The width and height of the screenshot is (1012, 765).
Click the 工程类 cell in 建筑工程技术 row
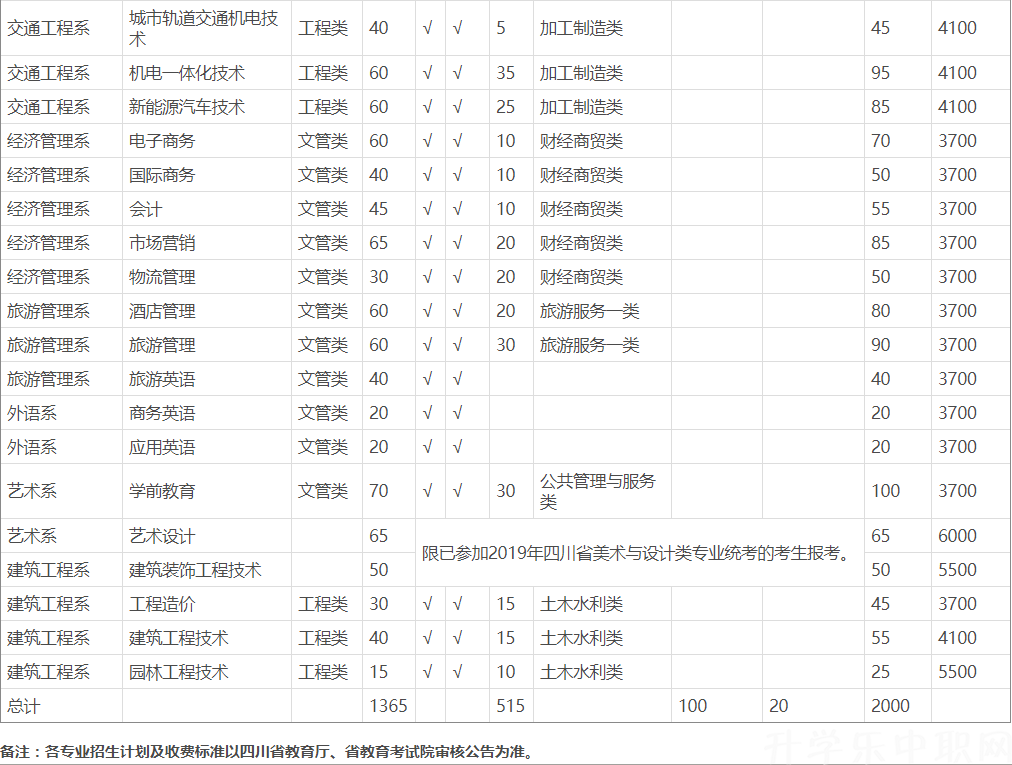click(x=327, y=638)
